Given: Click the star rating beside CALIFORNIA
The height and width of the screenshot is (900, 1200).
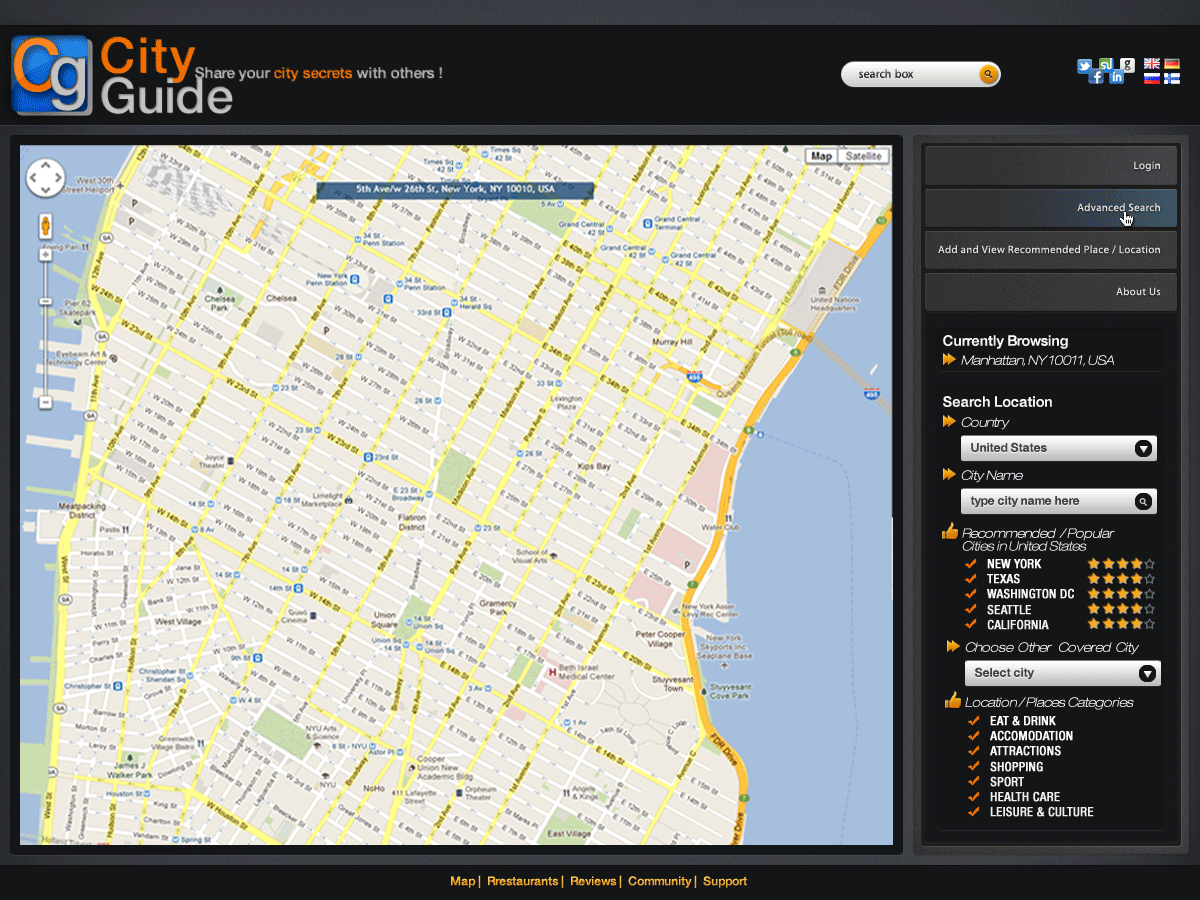Looking at the screenshot, I should tap(1121, 624).
